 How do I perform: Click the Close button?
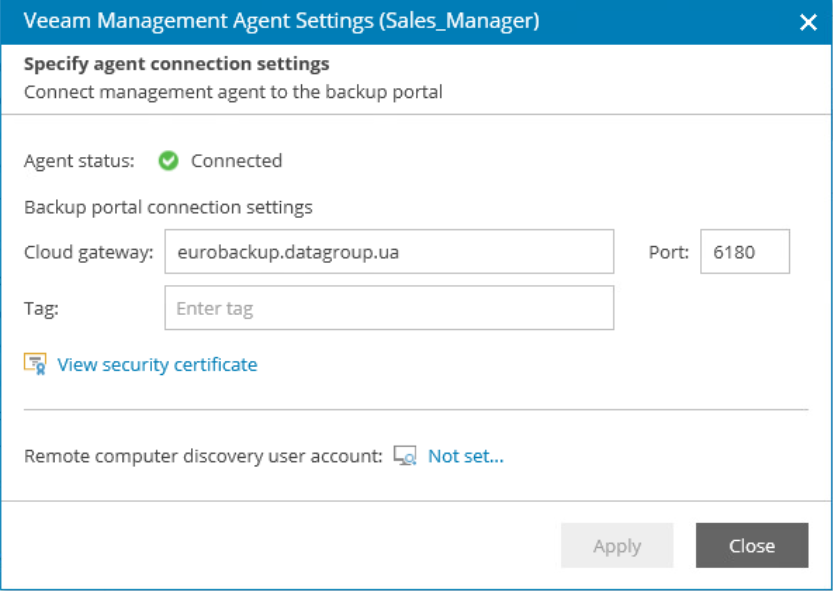click(752, 545)
